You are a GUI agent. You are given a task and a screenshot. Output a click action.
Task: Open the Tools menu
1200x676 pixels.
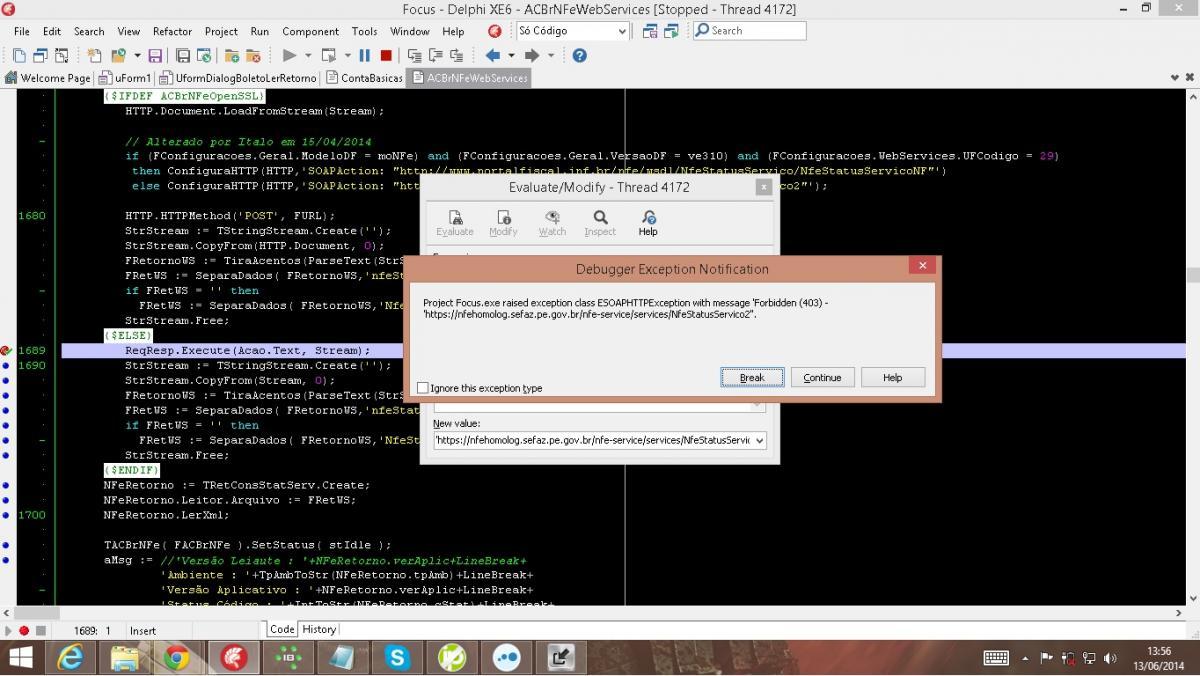coord(364,31)
